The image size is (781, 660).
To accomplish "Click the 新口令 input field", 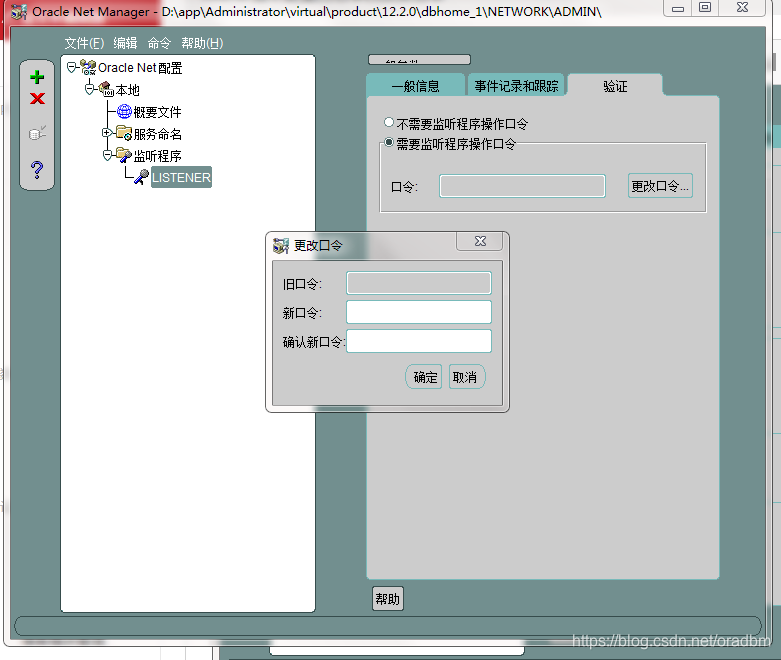I will click(419, 312).
